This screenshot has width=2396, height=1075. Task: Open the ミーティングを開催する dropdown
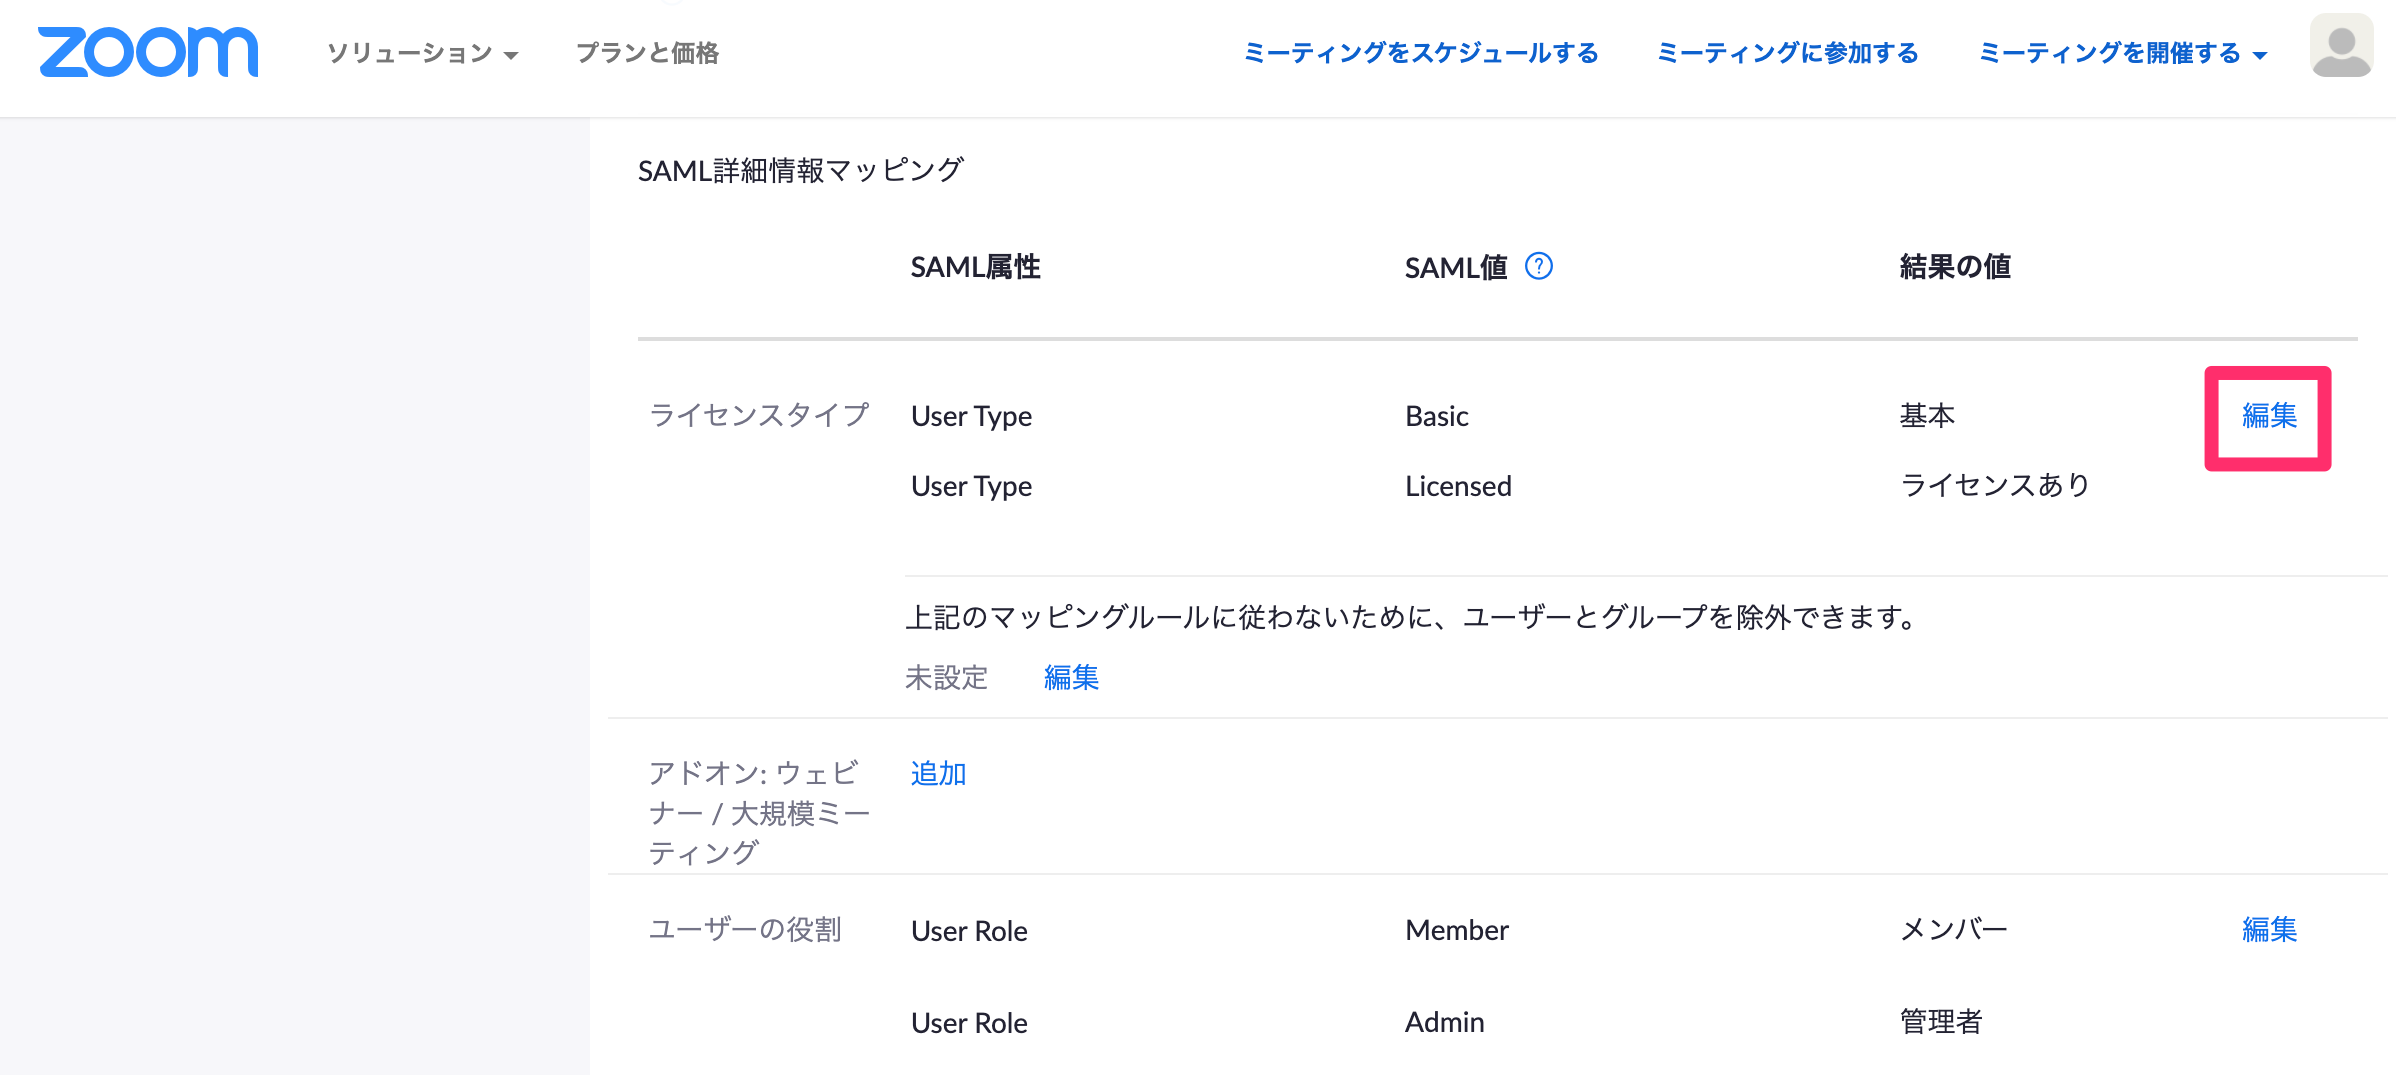2122,53
